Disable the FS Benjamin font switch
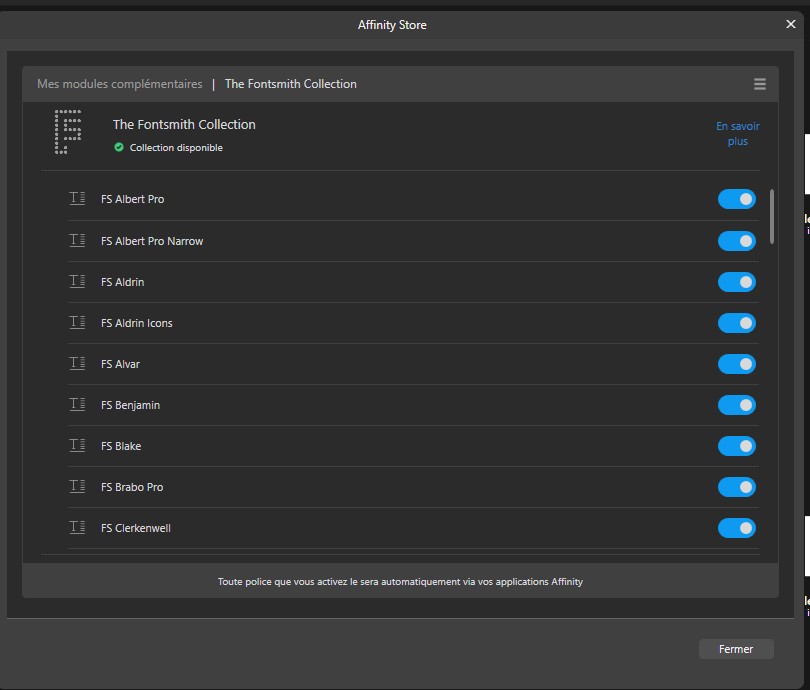Screen dimensions: 810x690 737,405
